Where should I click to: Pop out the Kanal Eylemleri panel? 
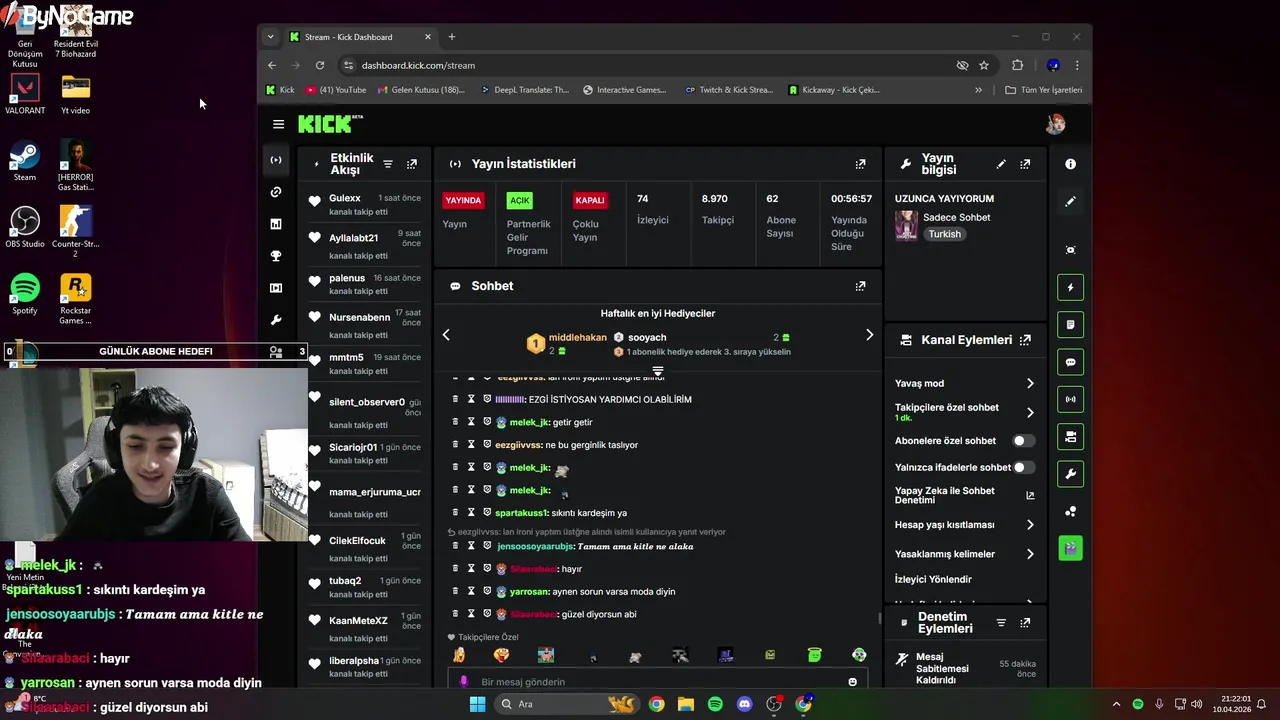(1025, 340)
